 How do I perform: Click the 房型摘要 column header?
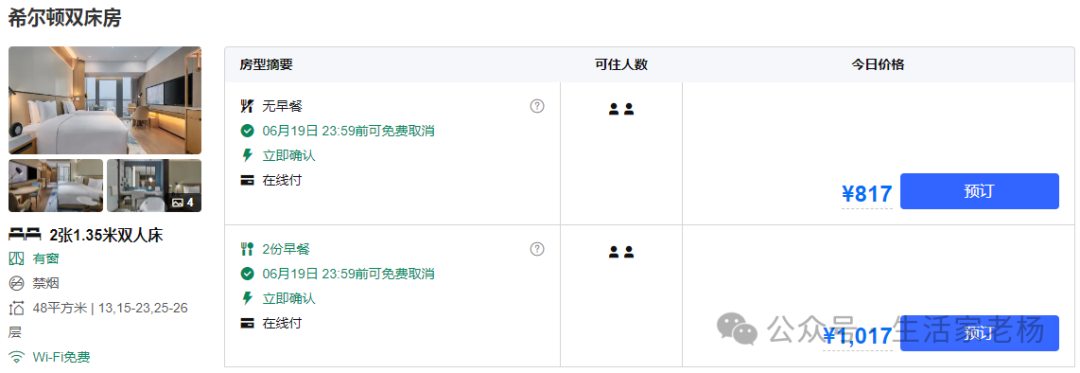pos(267,65)
